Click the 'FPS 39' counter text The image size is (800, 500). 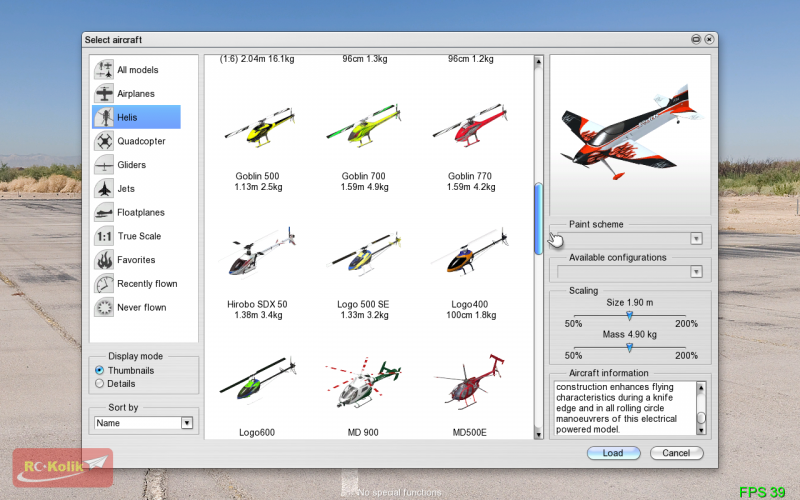[762, 492]
